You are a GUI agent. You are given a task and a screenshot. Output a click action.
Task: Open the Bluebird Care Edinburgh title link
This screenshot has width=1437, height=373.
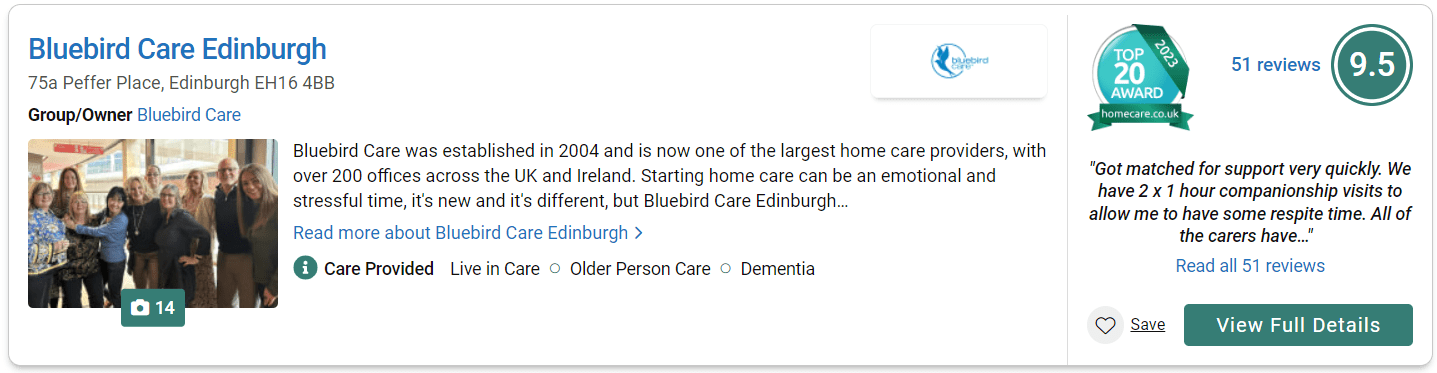pos(177,48)
